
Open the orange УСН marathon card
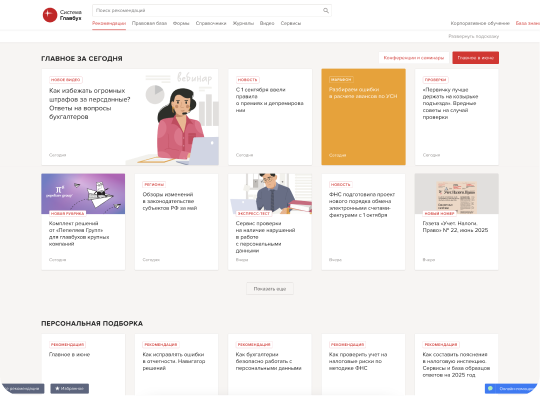363,117
